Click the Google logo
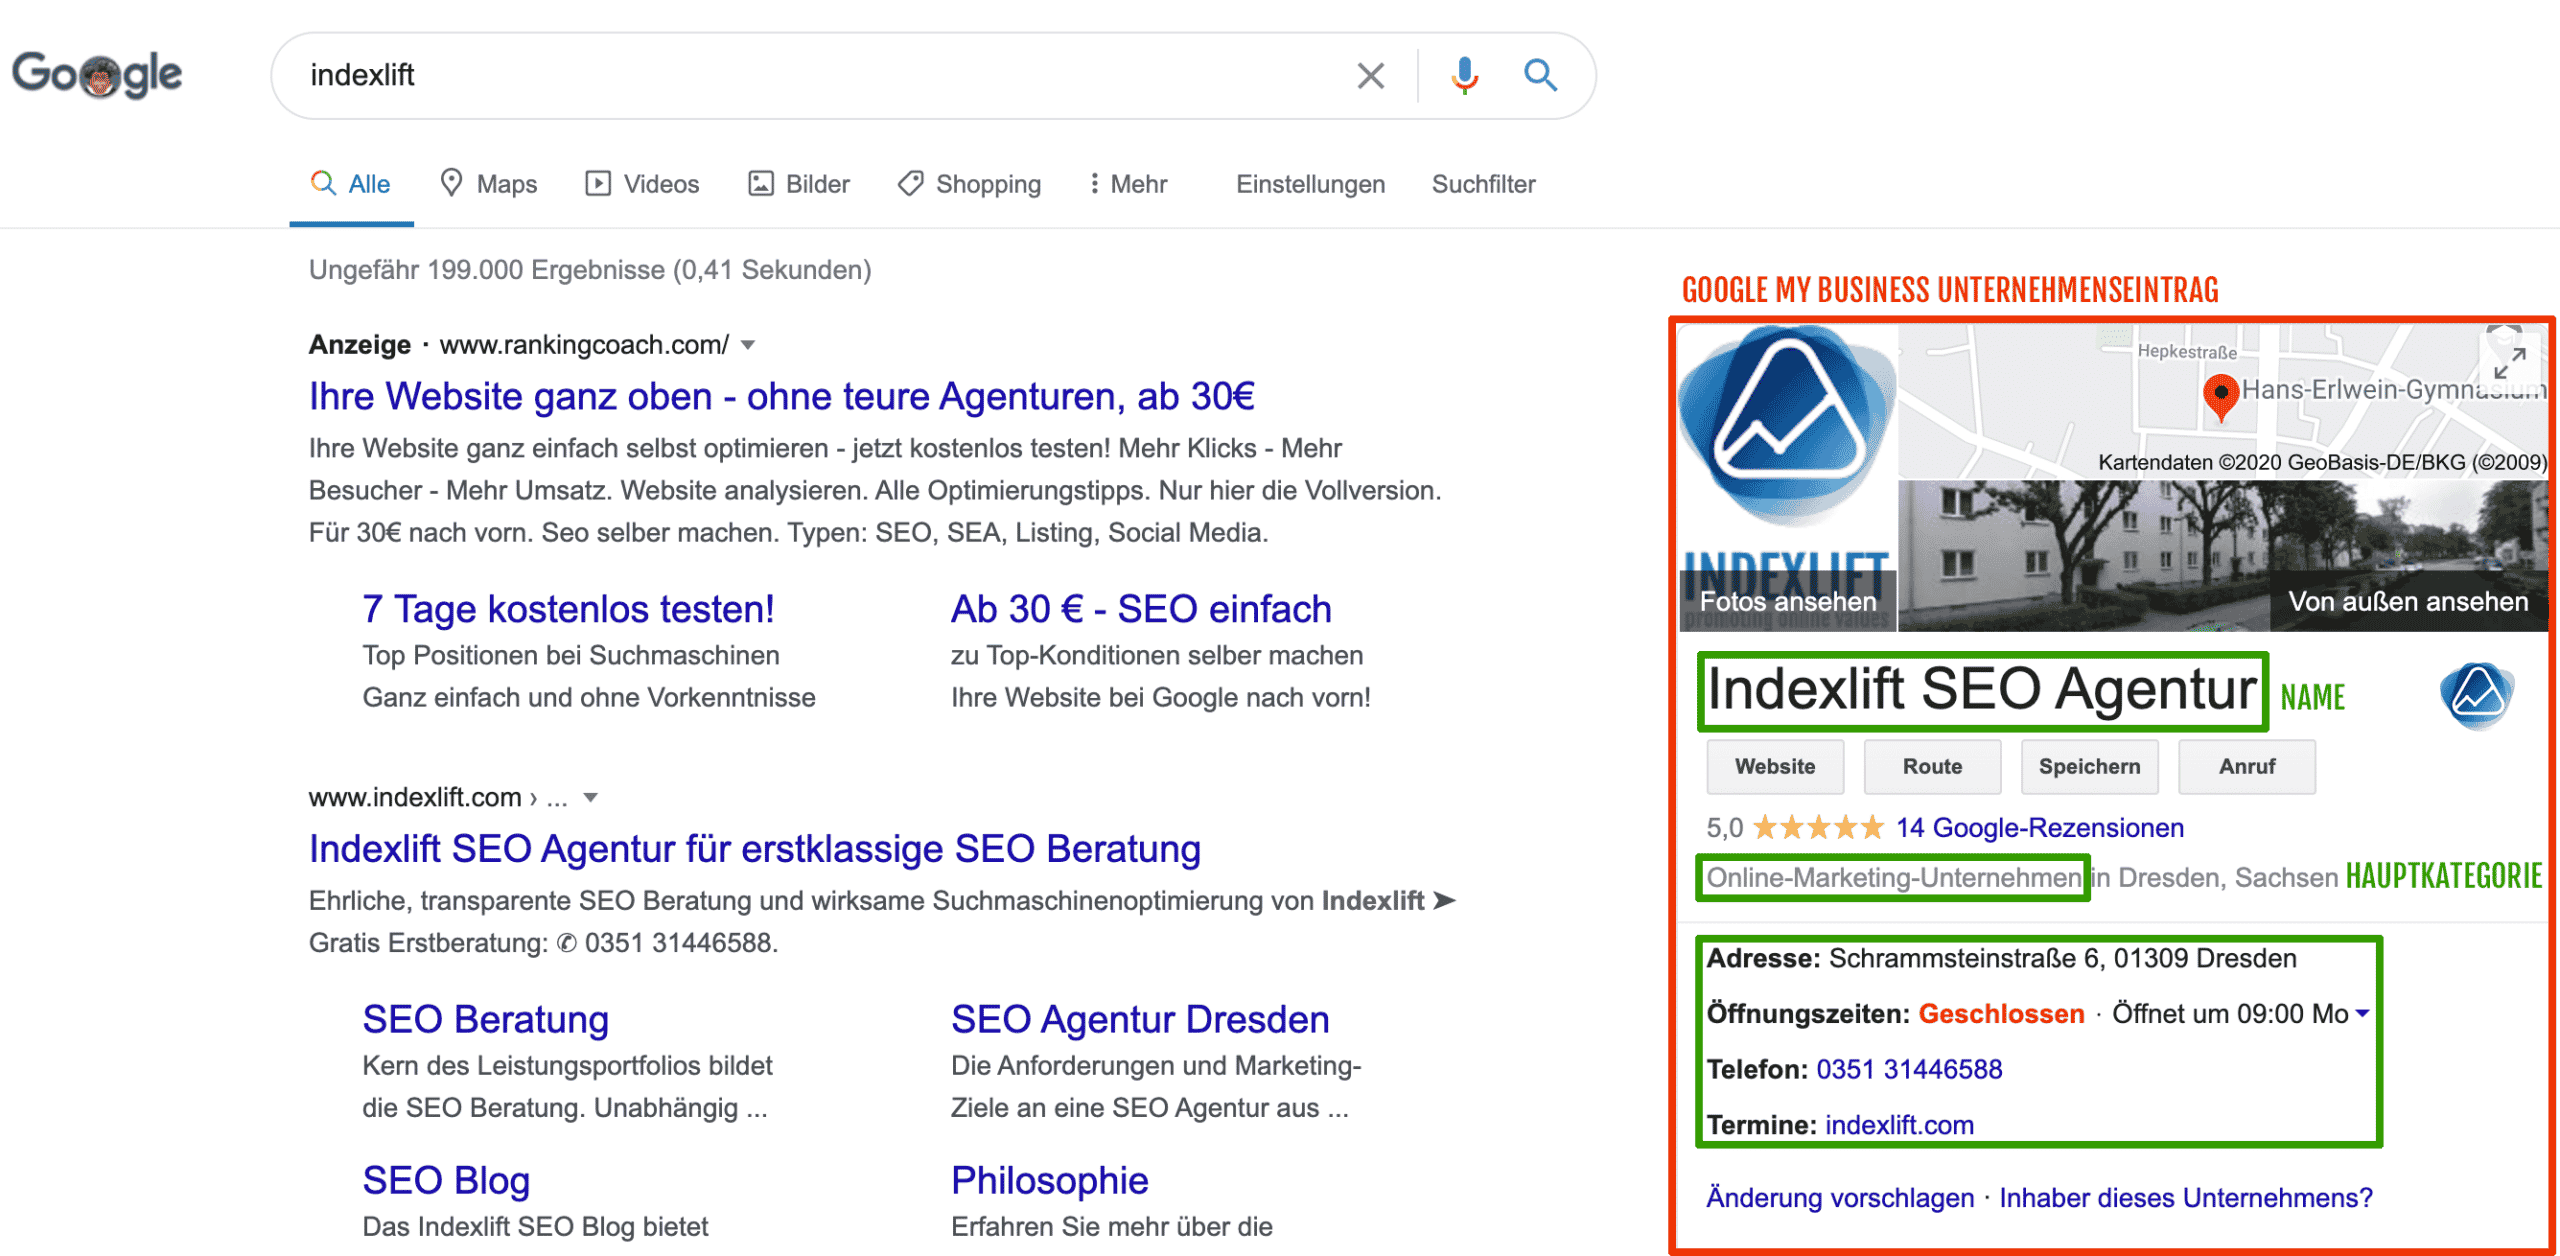Image resolution: width=2560 pixels, height=1256 pixels. click(97, 75)
